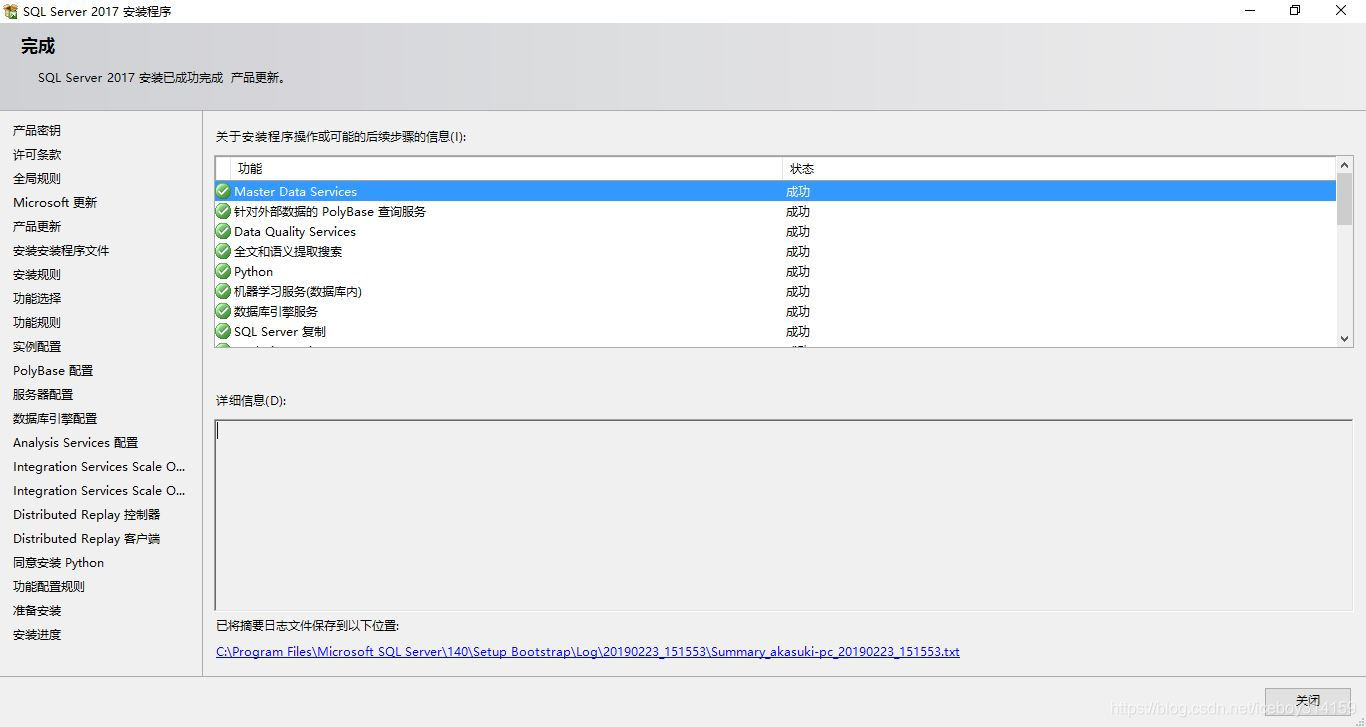Click feature list scrollbar down arrow

1344,339
